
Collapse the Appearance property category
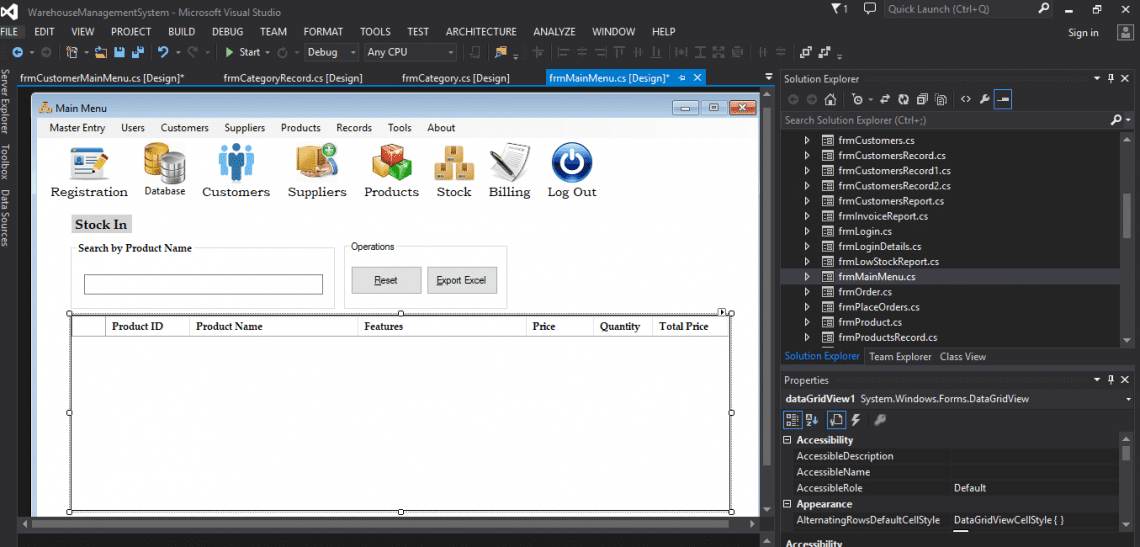787,505
